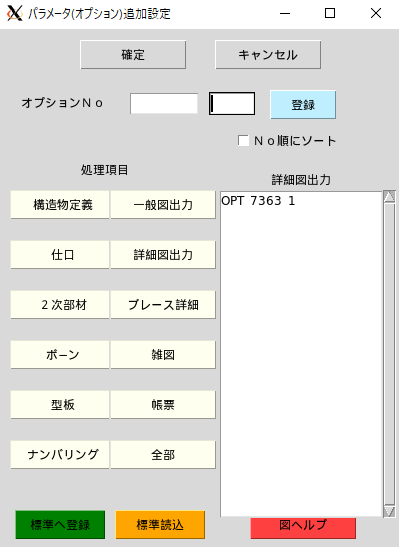Click the orange 標準読込 button
399x547 pixels.
tap(160, 525)
